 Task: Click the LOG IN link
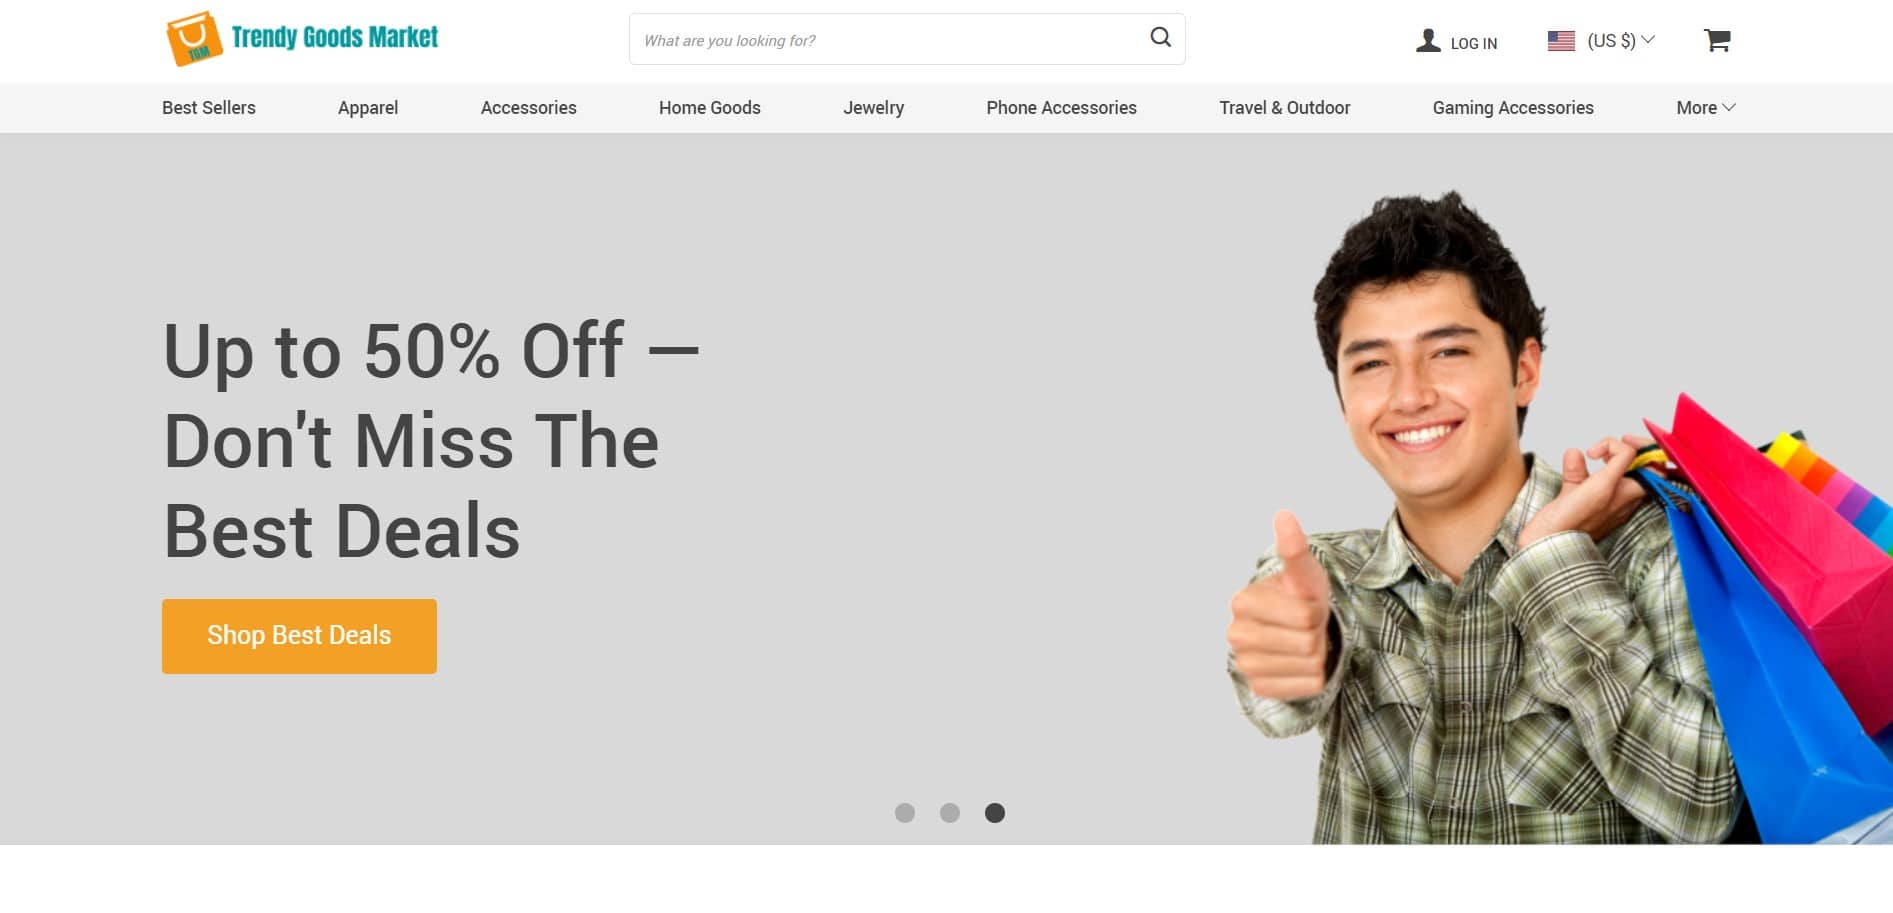[x=1474, y=43]
